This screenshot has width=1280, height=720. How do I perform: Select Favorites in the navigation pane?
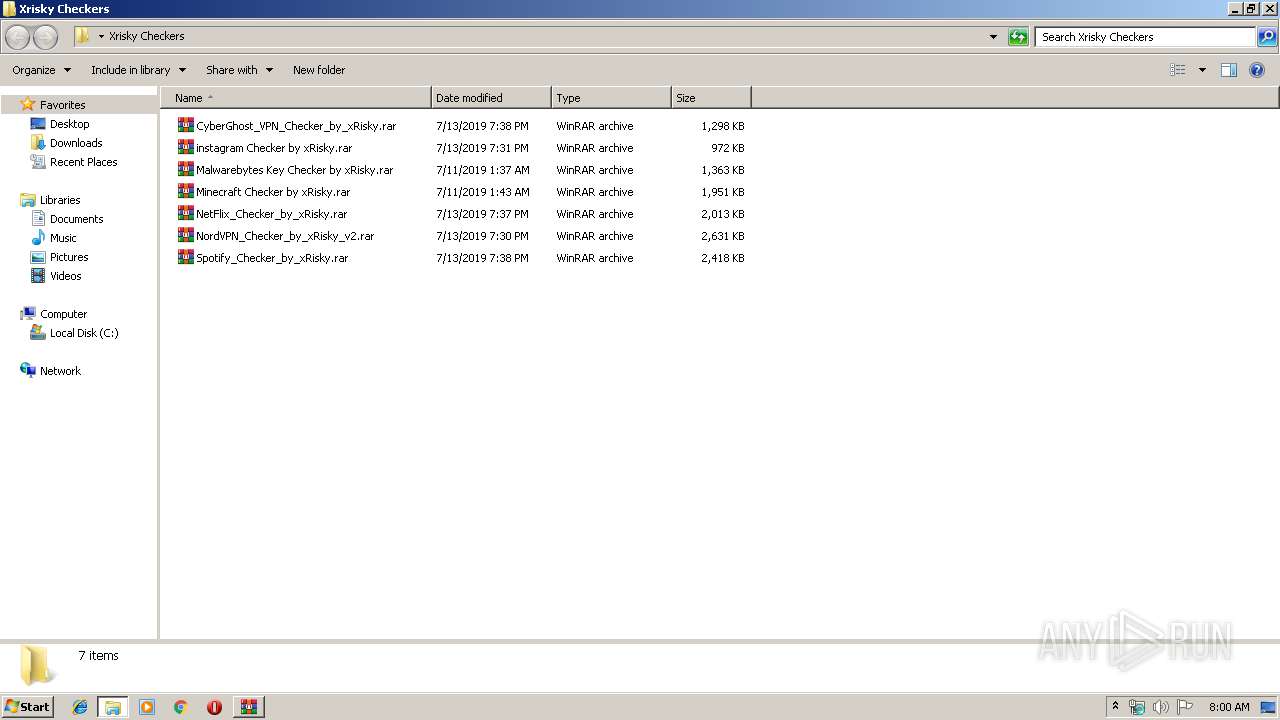pyautogui.click(x=62, y=105)
